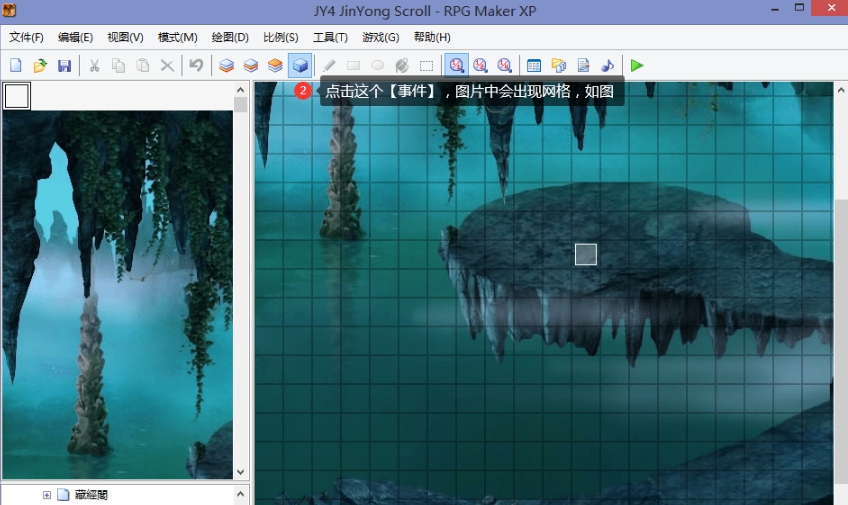Open the 模式(M) menu
This screenshot has width=848, height=505.
[x=177, y=37]
